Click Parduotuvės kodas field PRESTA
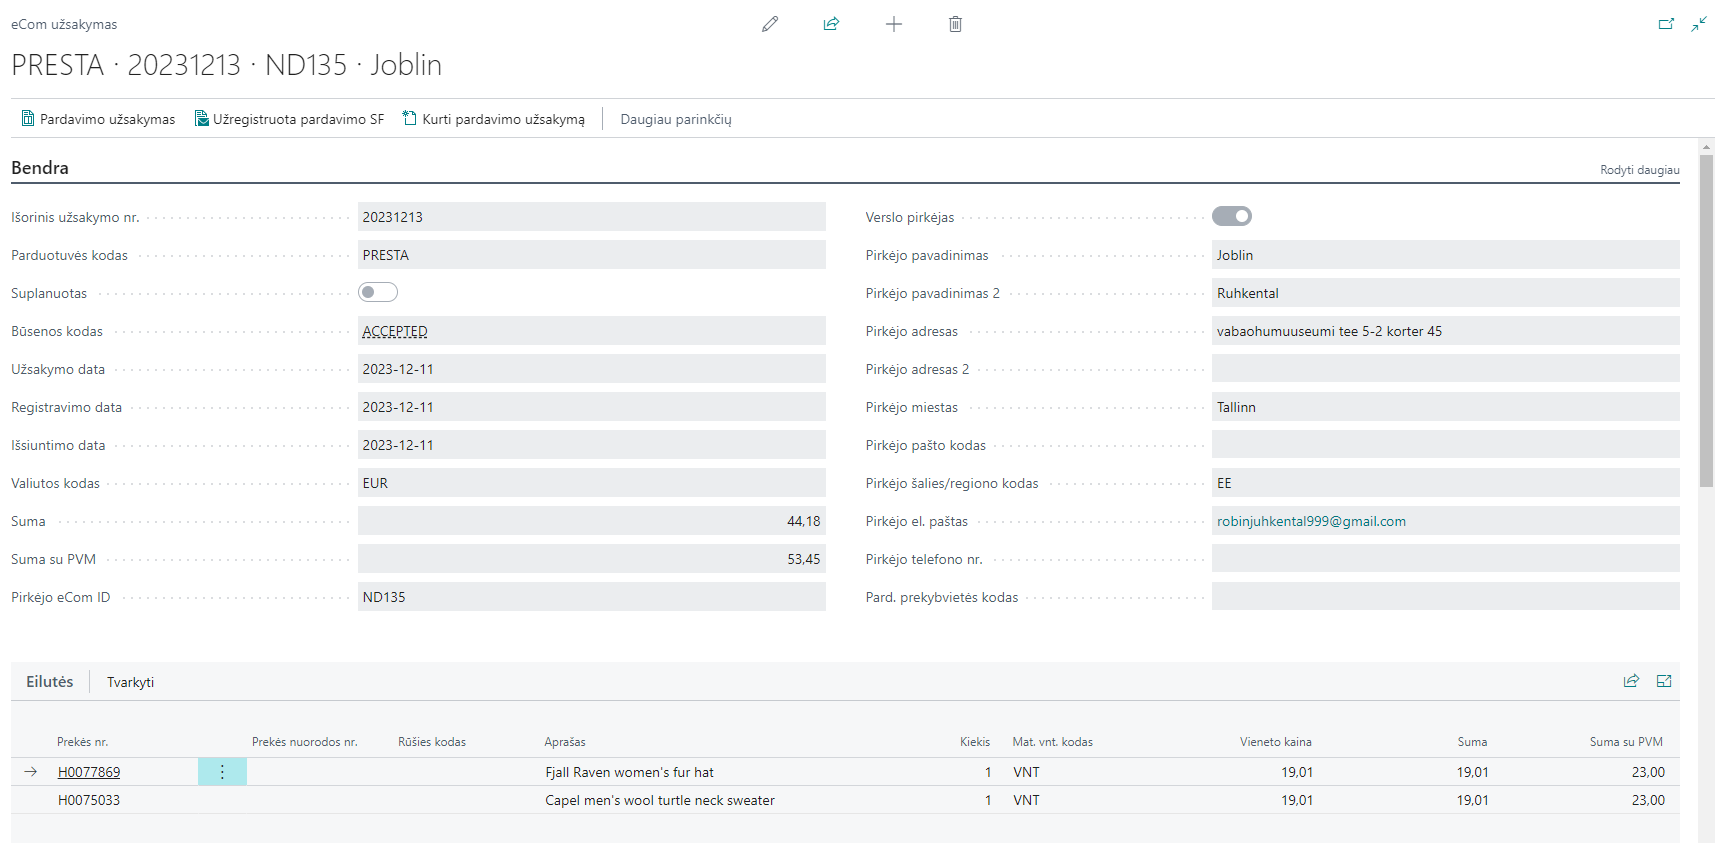 592,255
